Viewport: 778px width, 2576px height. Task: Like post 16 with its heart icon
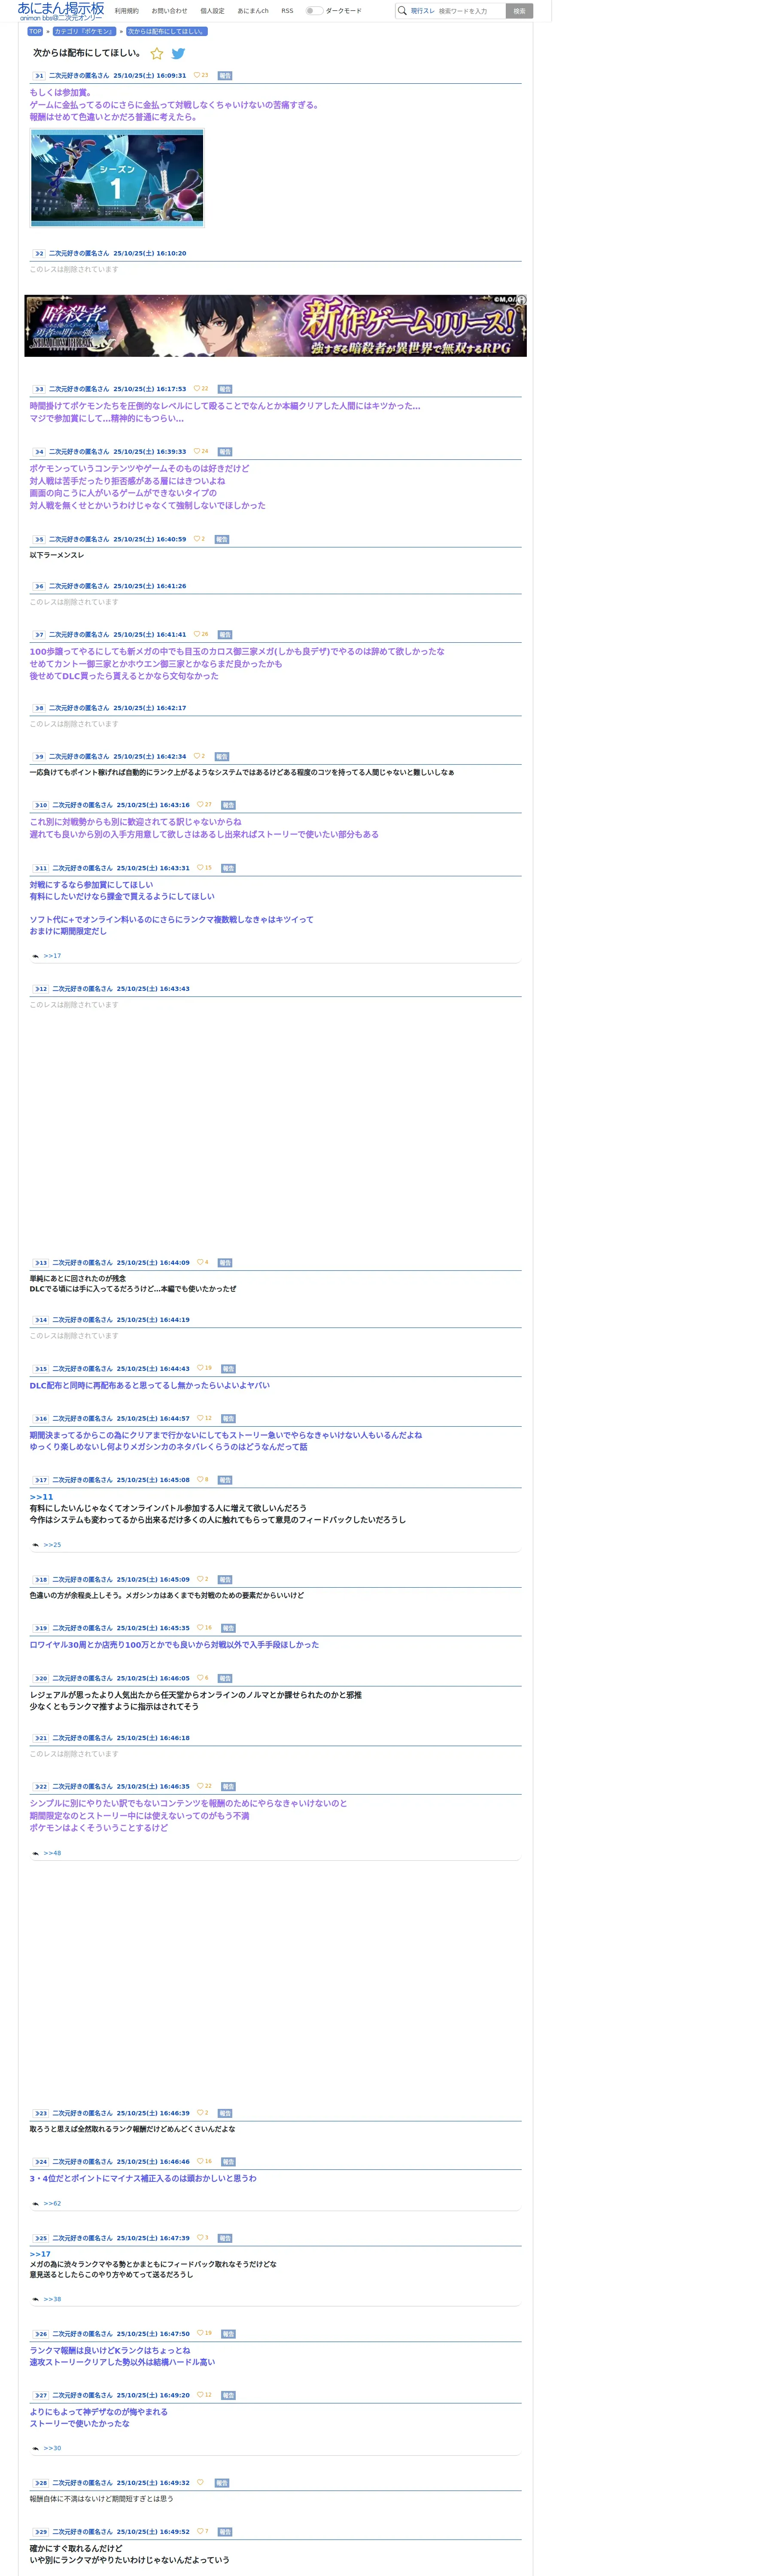200,1418
